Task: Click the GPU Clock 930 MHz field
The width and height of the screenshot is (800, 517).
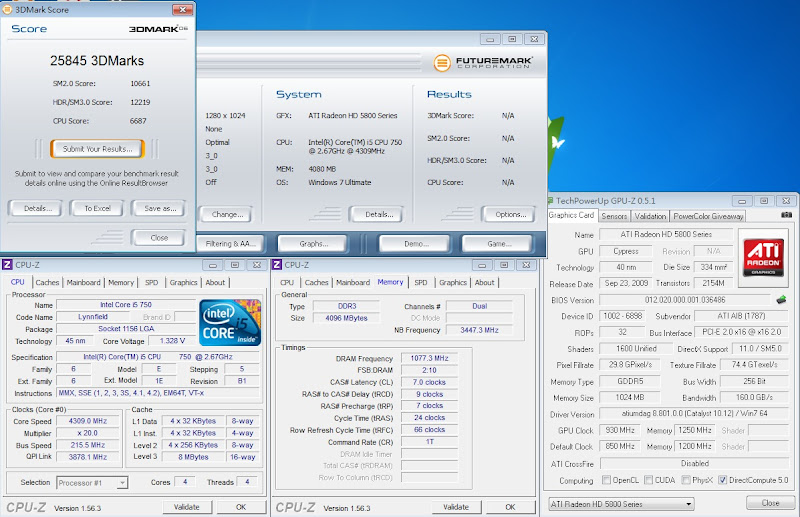Action: click(x=619, y=430)
